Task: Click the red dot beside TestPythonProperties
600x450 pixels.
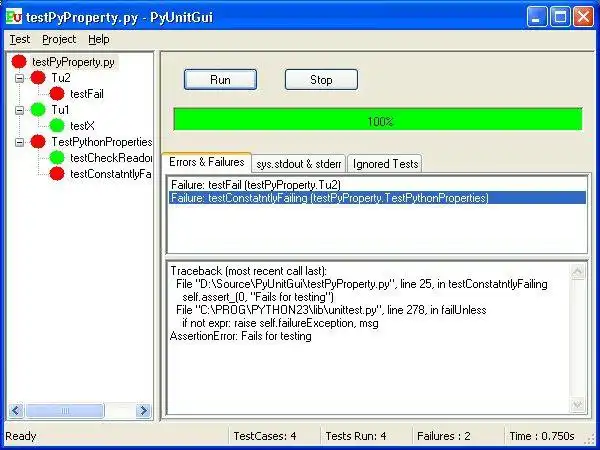Action: coord(38,142)
